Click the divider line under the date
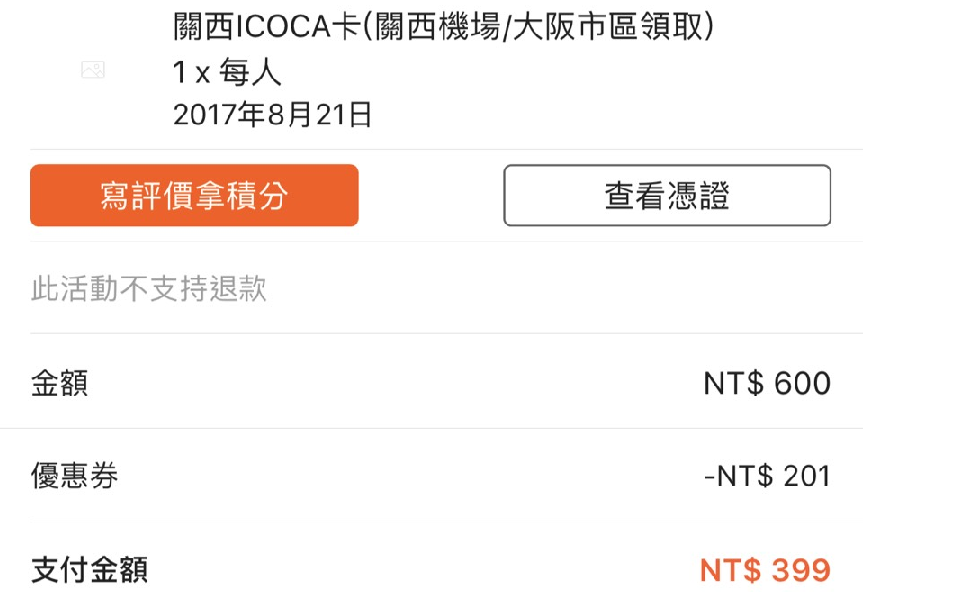The image size is (959, 592). click(x=446, y=149)
